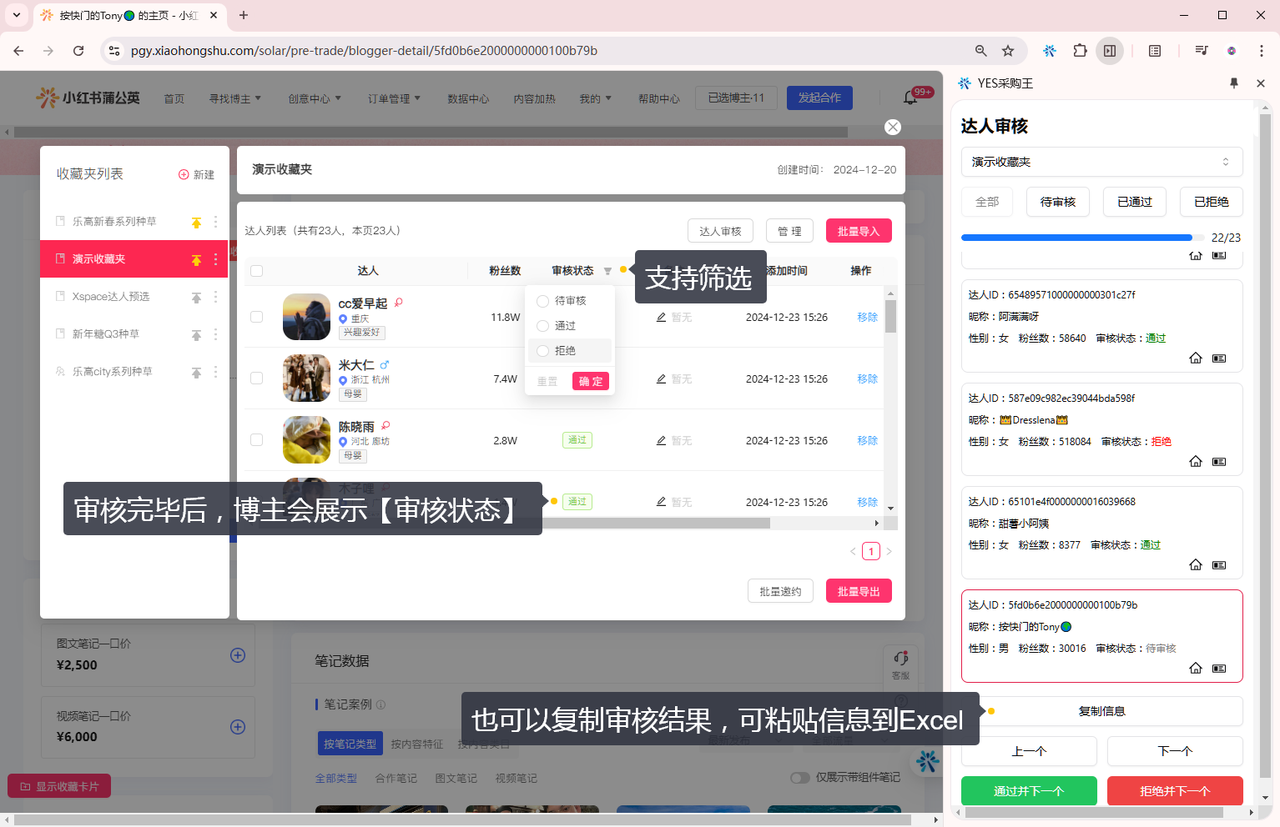This screenshot has height=827, width=1280.
Task: Click the green 通过并下一个 button
Action: click(1028, 791)
